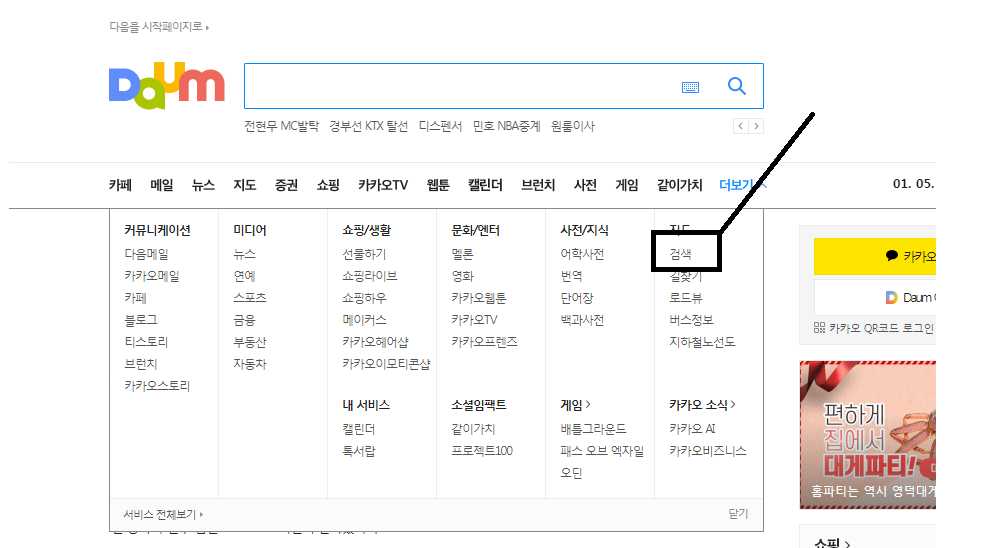Image resolution: width=983 pixels, height=548 pixels.
Task: Open 선물하기 link
Action: coord(364,254)
